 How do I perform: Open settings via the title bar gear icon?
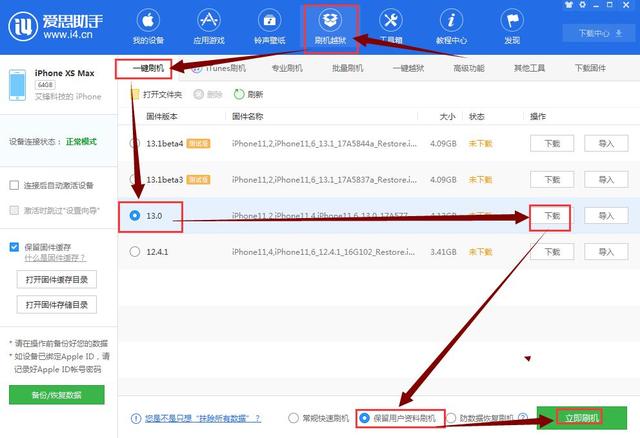(x=582, y=4)
